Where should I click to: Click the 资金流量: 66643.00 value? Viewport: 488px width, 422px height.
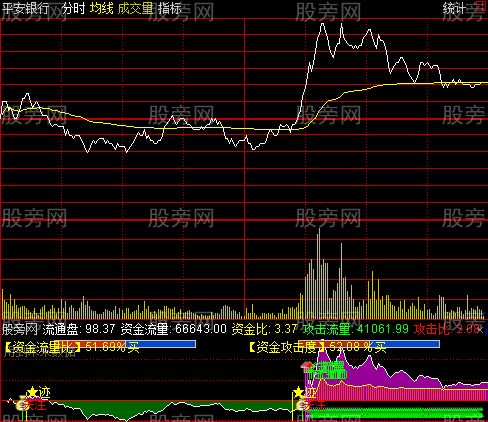[x=173, y=329]
